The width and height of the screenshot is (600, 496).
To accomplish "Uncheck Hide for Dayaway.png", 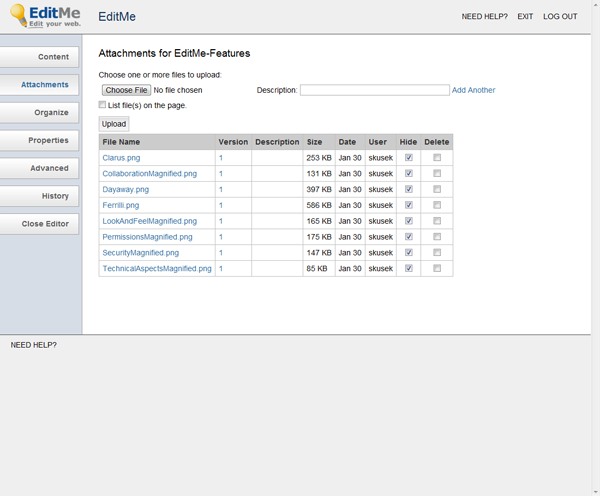I will tap(409, 189).
